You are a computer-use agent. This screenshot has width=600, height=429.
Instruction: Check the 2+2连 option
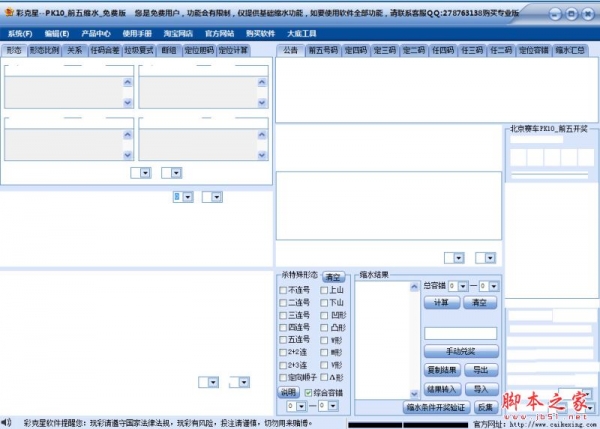pyautogui.click(x=283, y=352)
